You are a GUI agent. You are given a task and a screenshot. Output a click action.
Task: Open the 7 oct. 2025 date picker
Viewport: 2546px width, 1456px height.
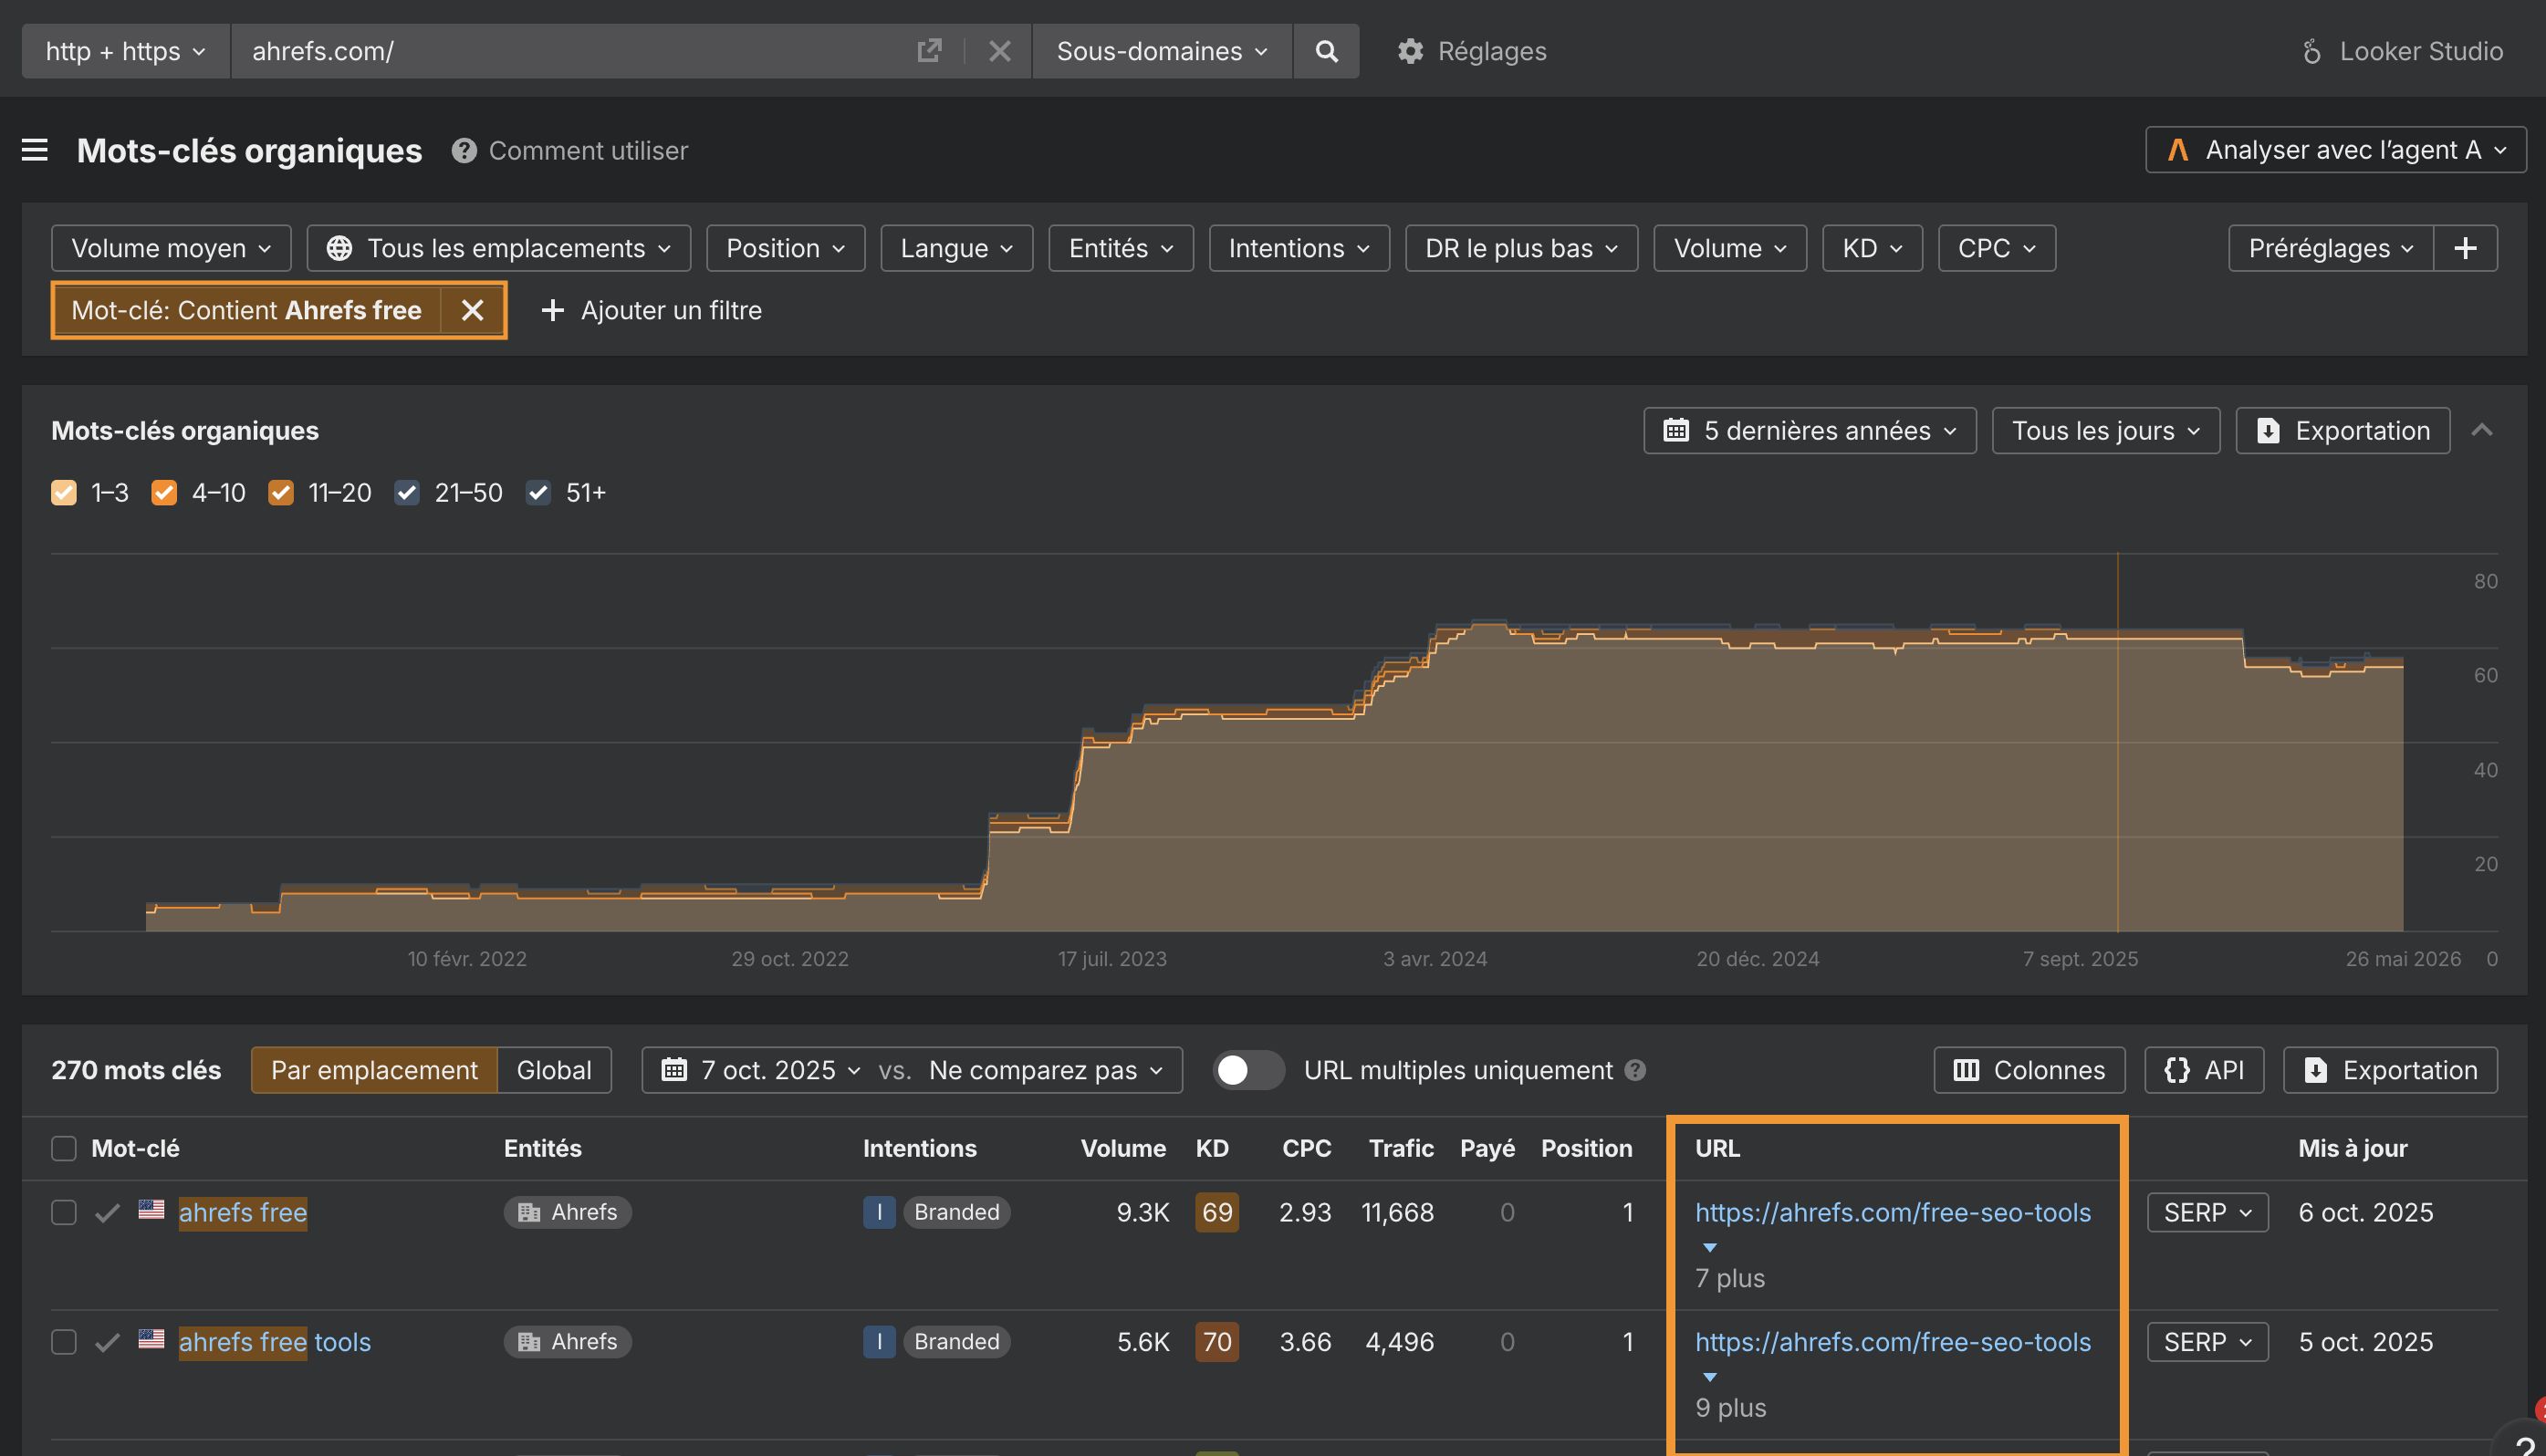point(761,1070)
